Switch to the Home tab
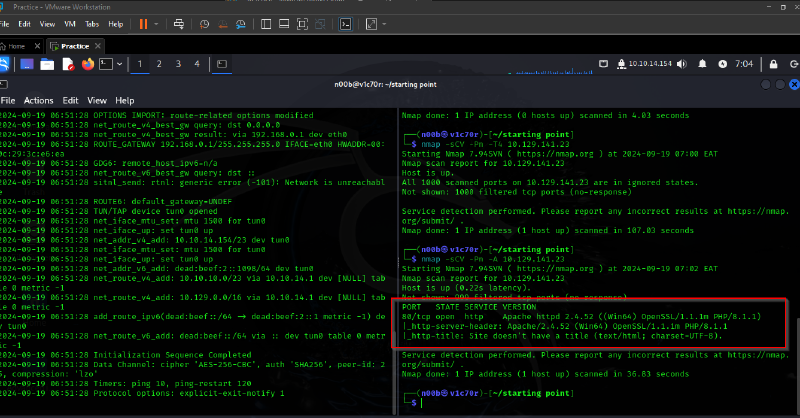800x418 pixels. [x=17, y=46]
